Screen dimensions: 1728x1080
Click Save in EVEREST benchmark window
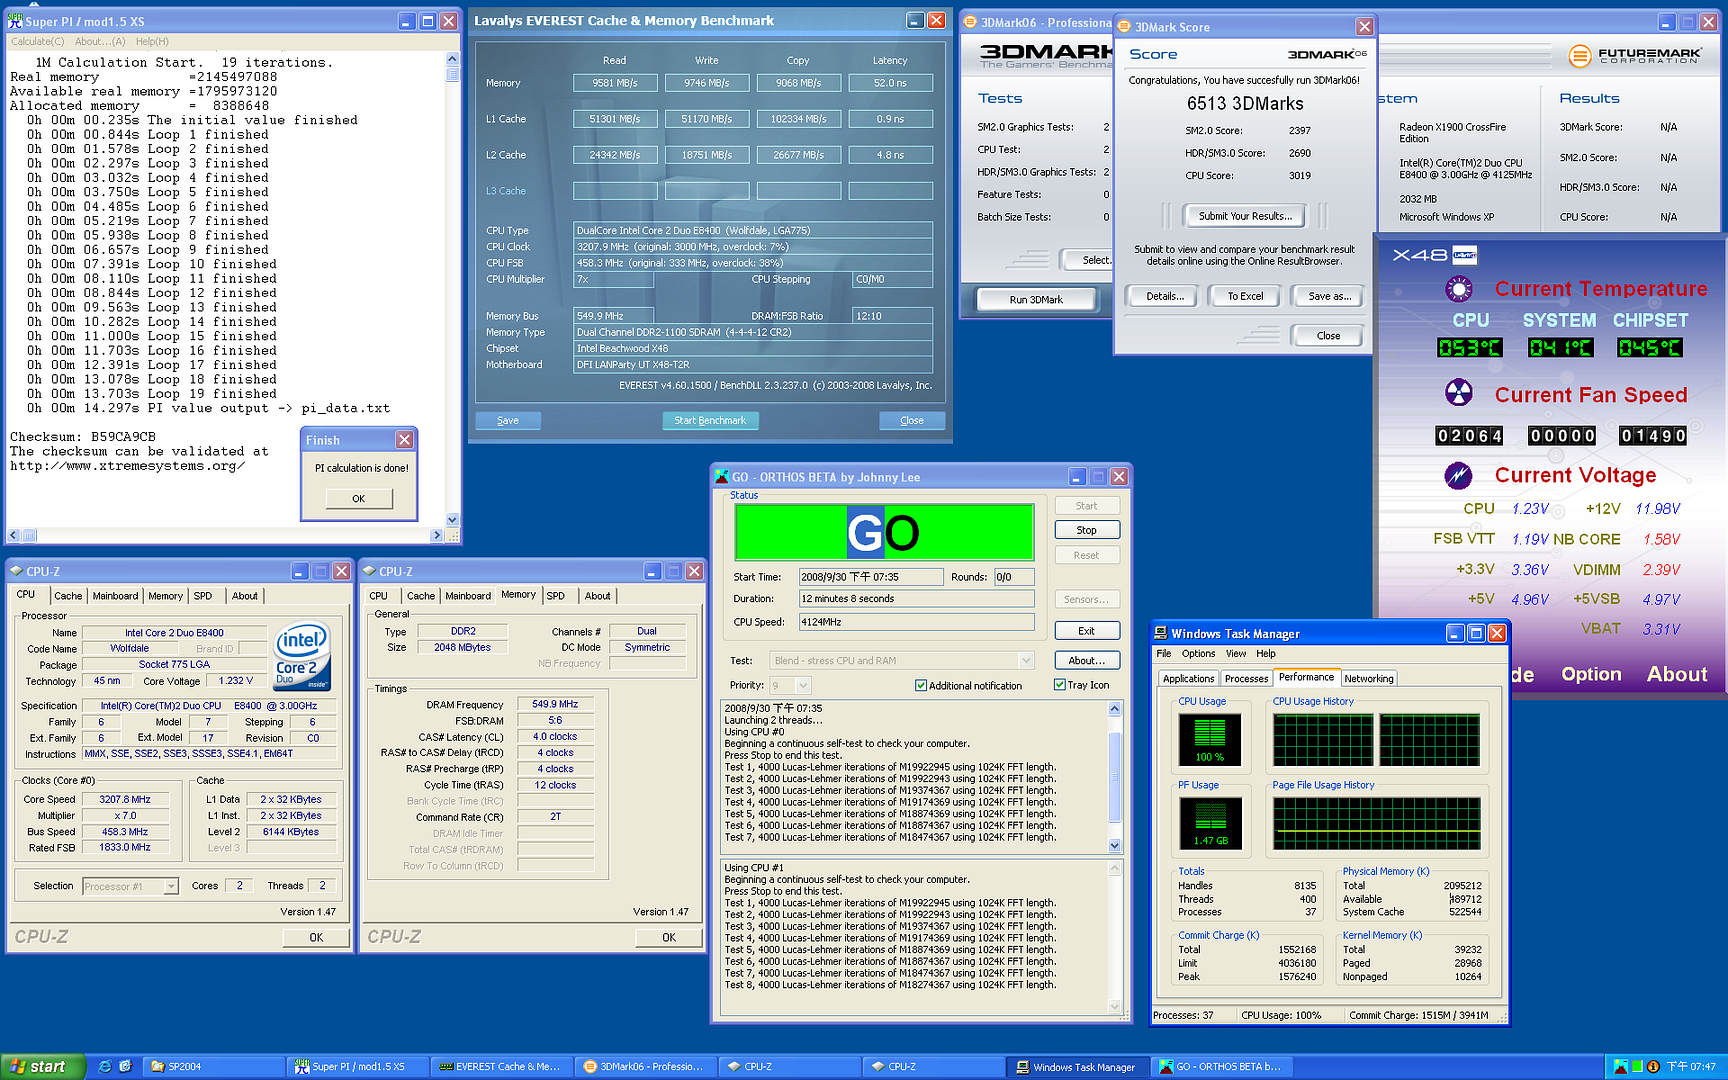(508, 420)
